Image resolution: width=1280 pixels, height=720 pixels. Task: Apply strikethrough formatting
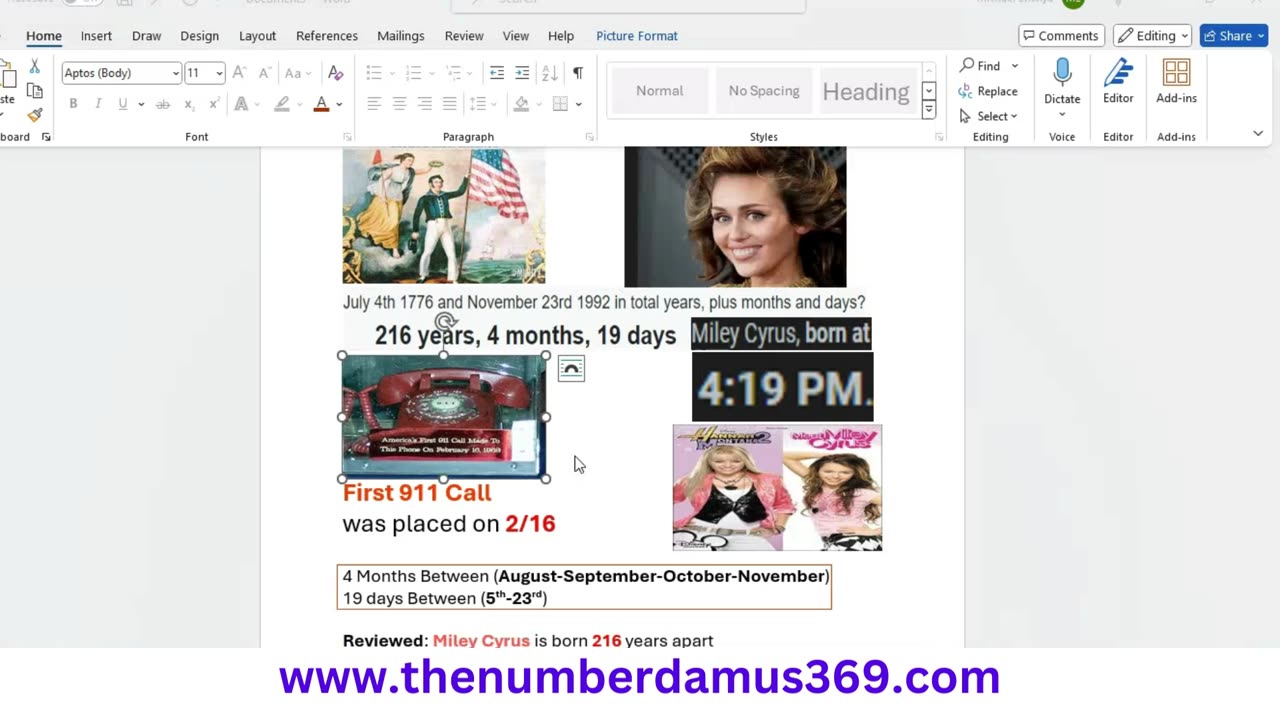(163, 104)
